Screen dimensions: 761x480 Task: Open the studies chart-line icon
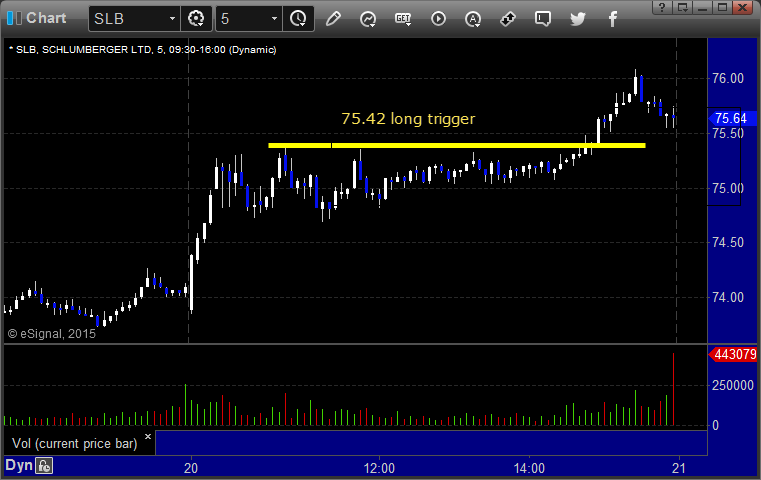[x=368, y=19]
